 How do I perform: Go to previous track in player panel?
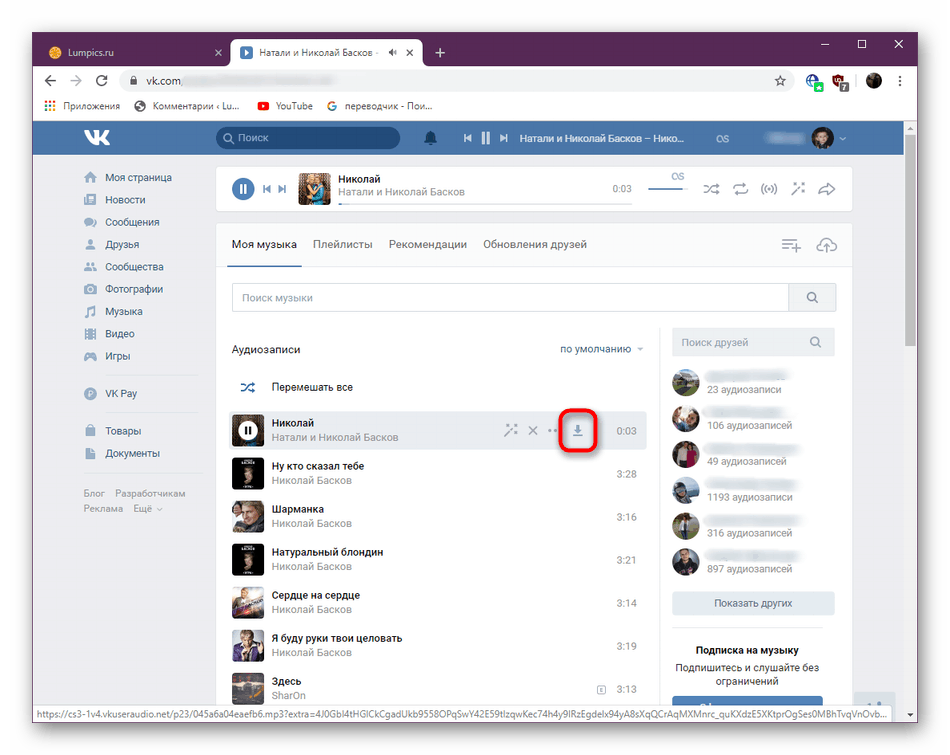(x=267, y=189)
